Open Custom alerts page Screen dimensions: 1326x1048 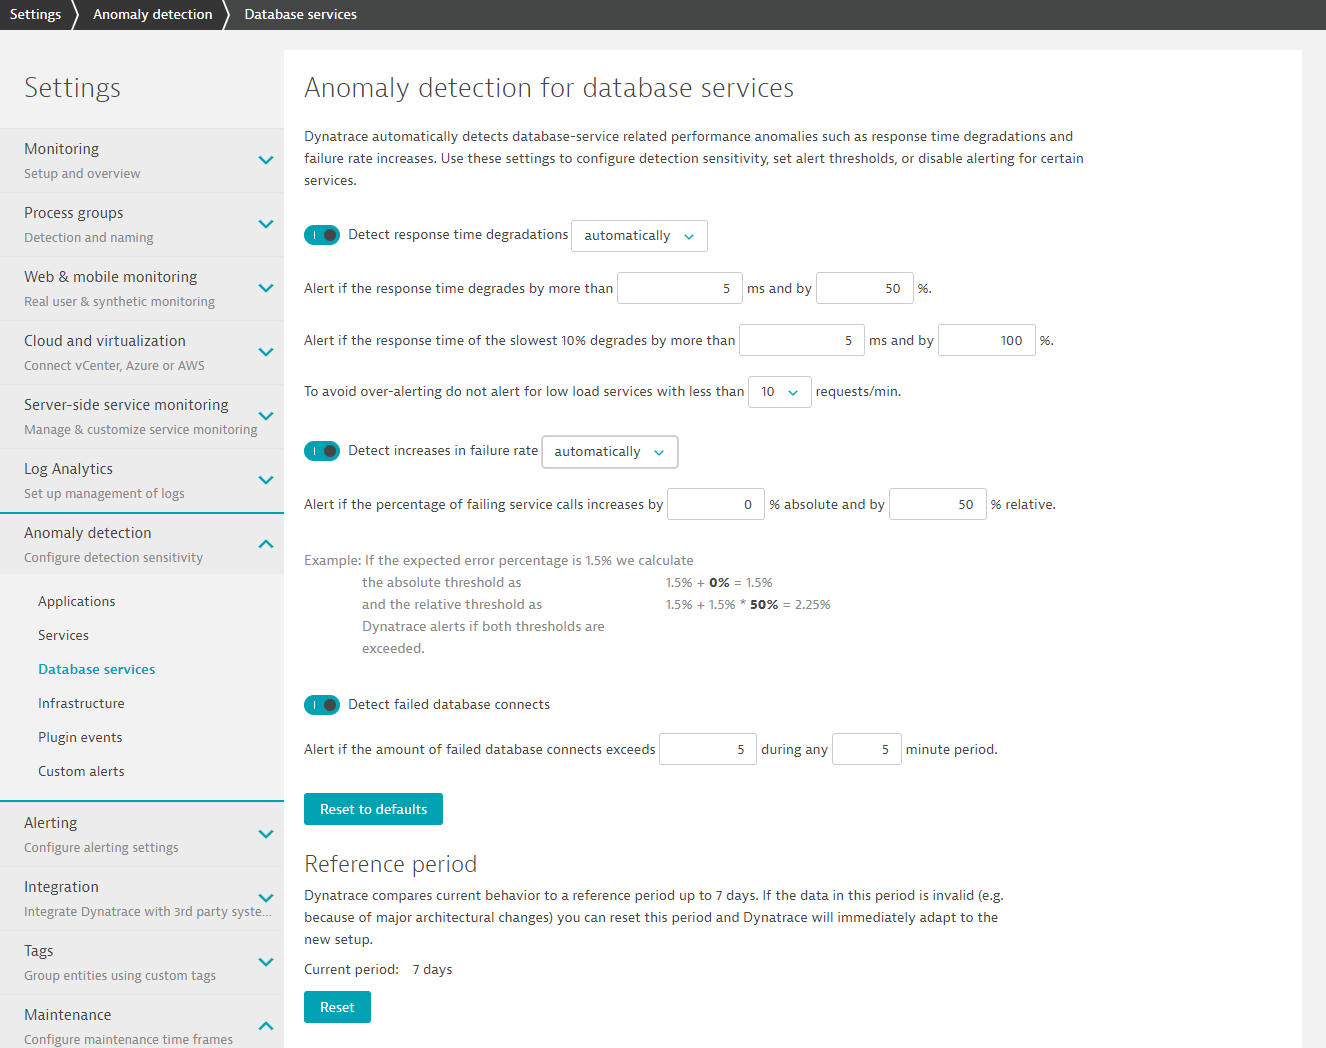click(81, 771)
